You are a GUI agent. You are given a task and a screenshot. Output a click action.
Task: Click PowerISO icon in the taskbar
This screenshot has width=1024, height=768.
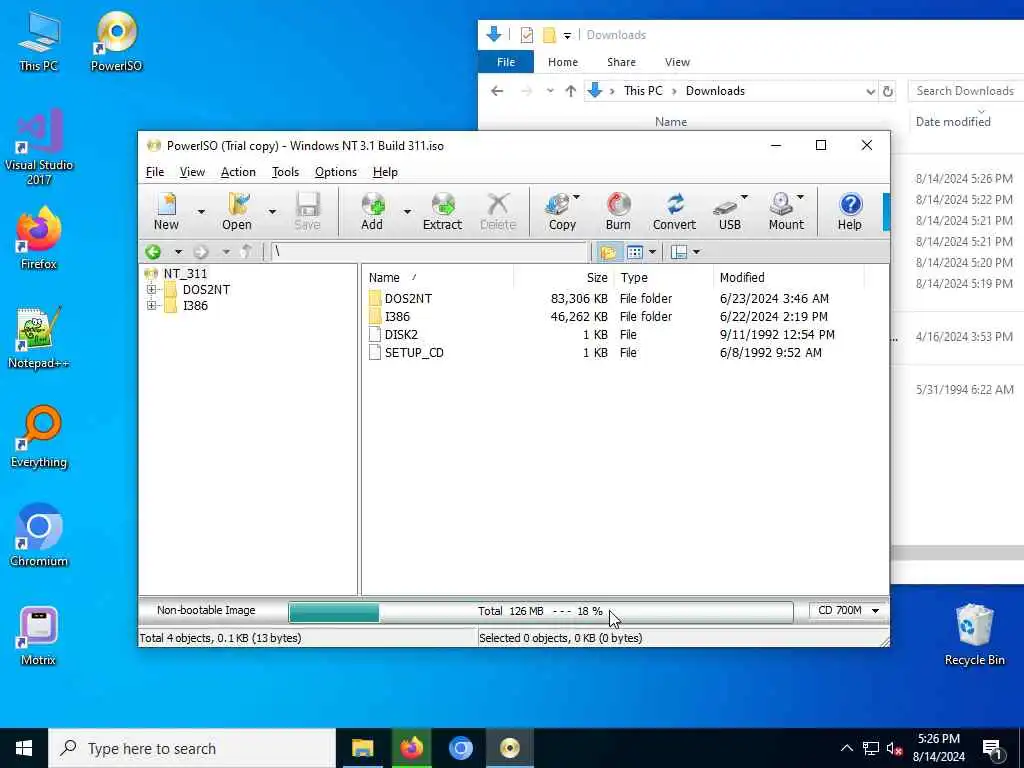(x=509, y=748)
